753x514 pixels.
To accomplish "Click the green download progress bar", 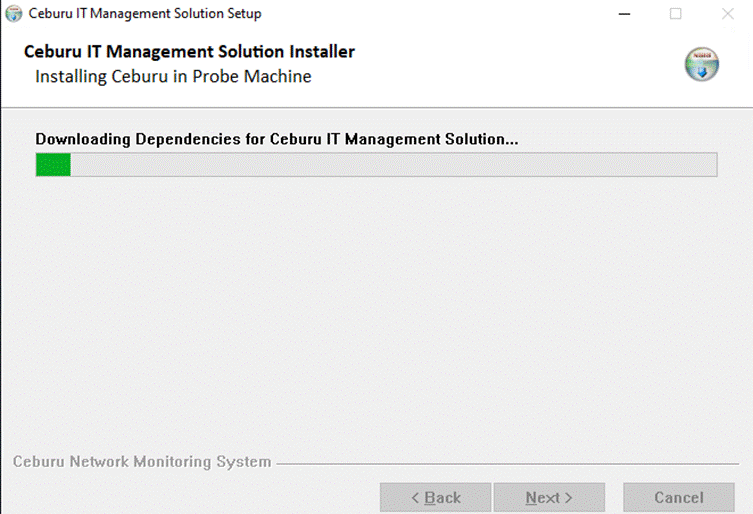I will [x=376, y=165].
